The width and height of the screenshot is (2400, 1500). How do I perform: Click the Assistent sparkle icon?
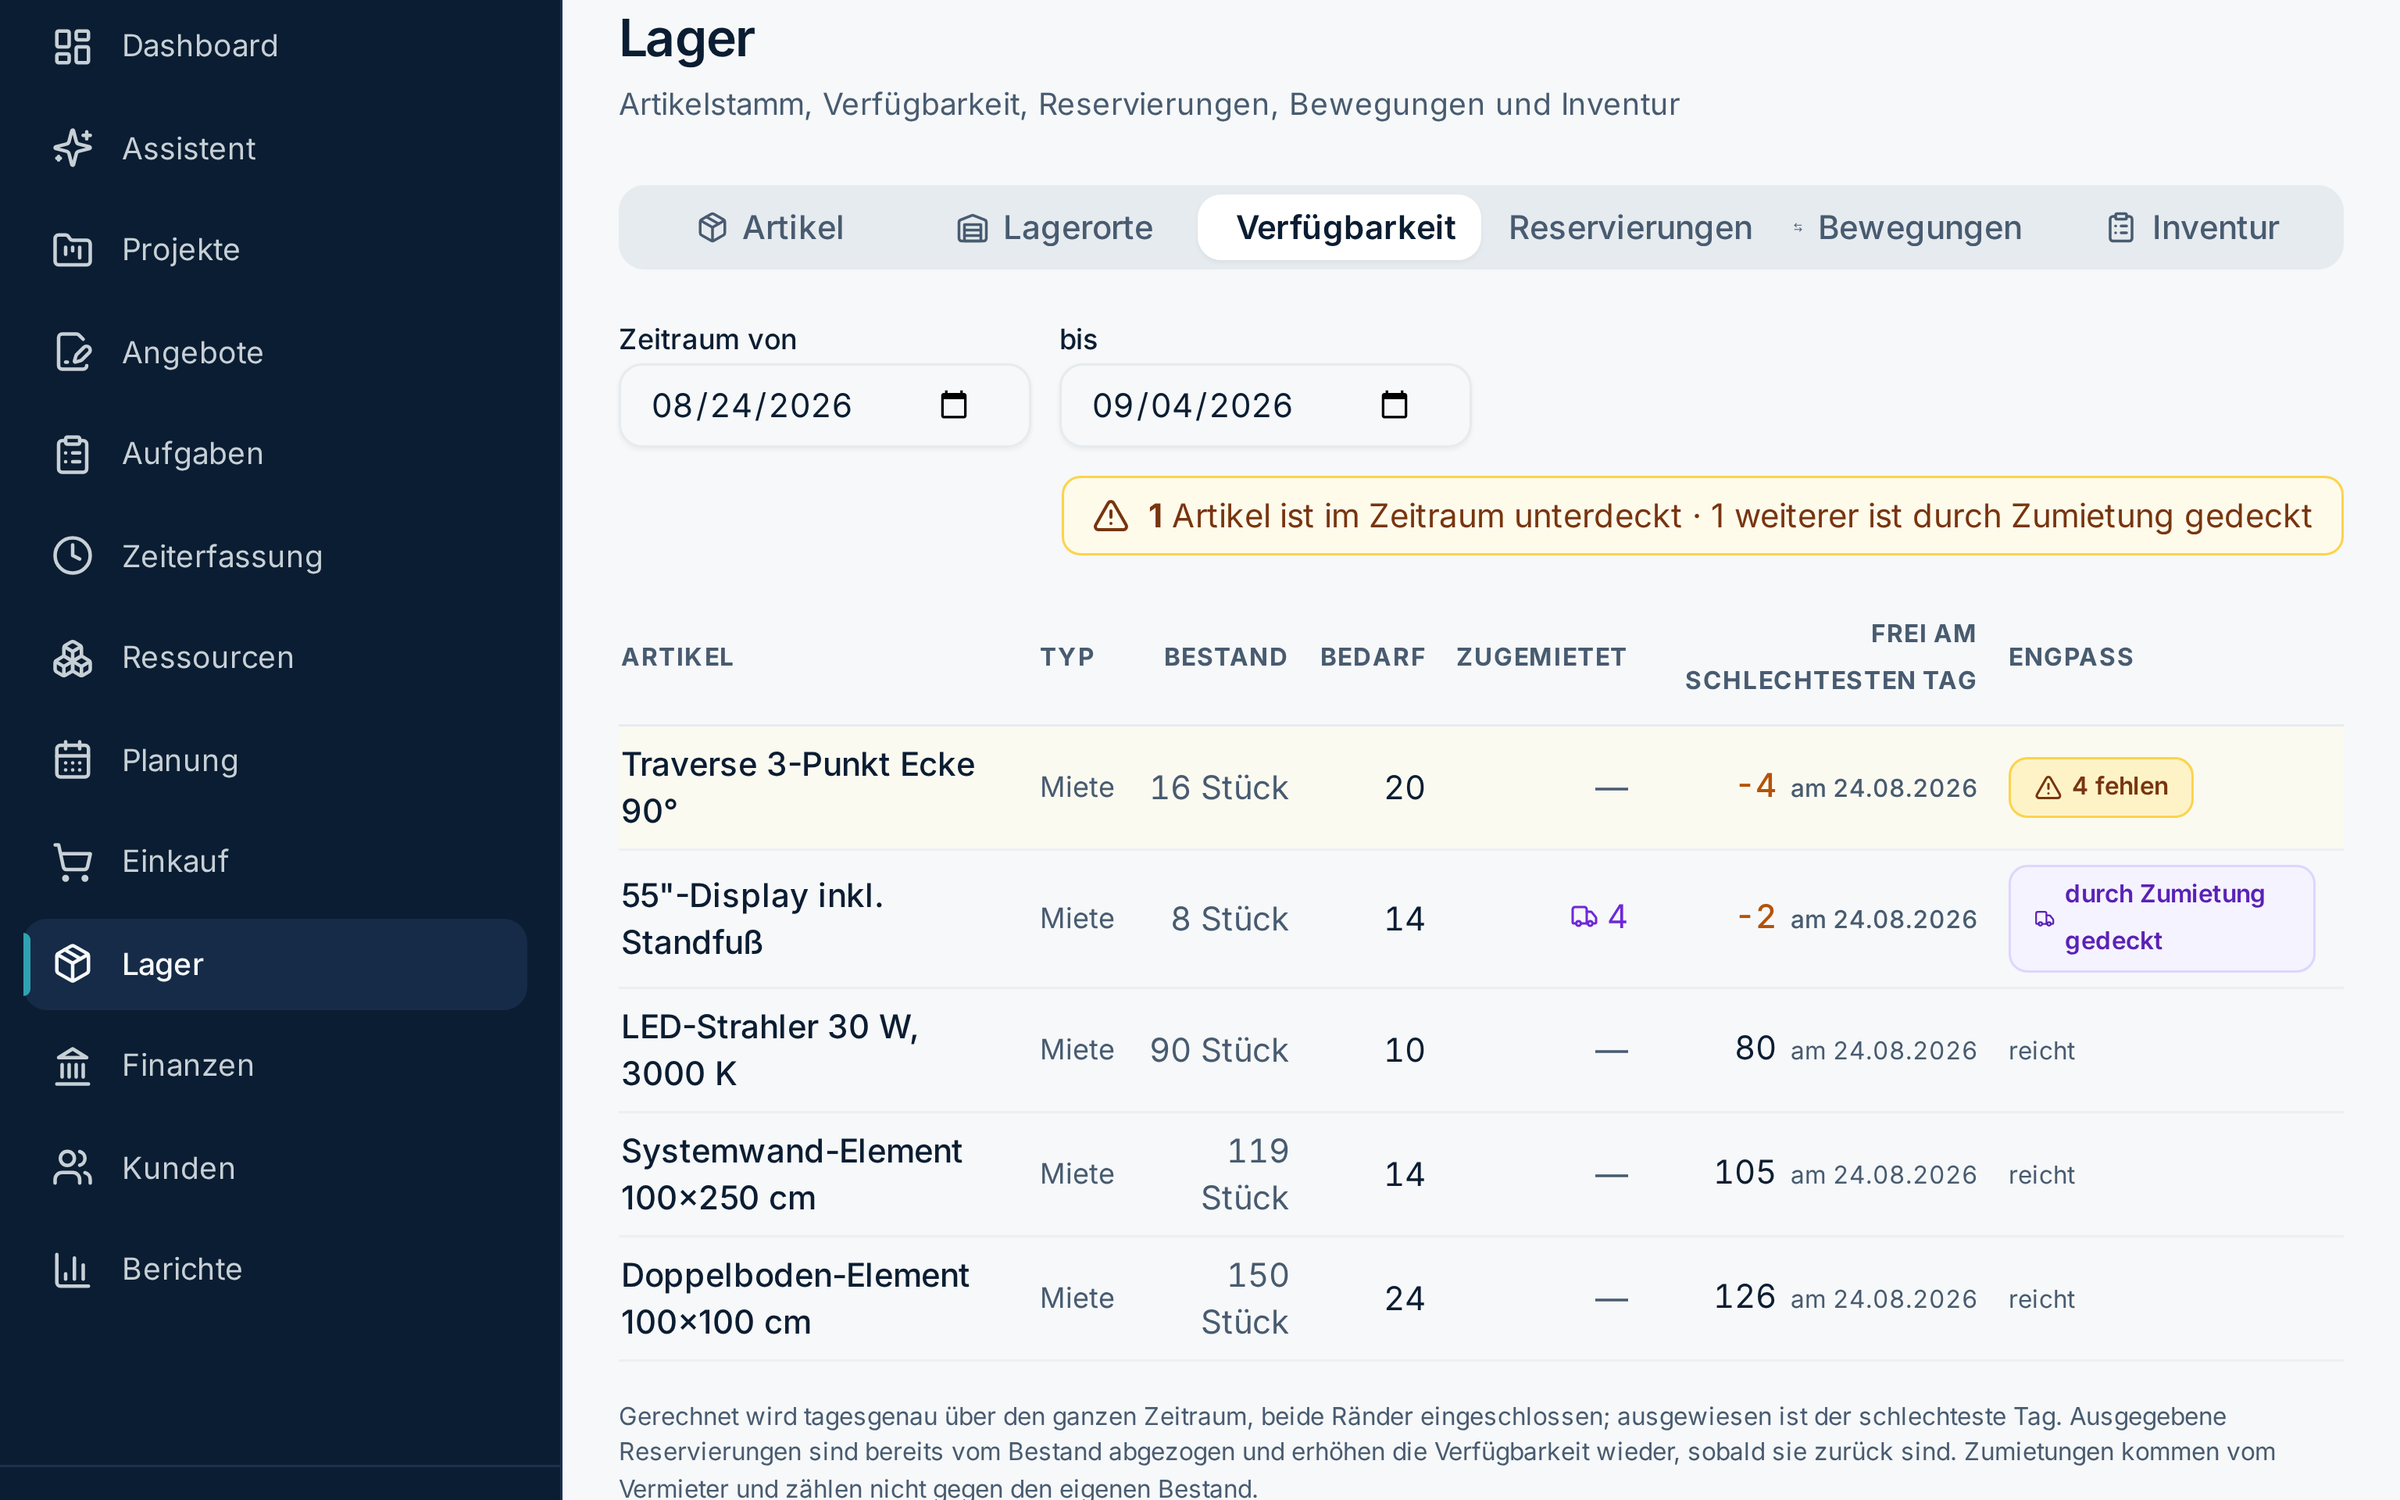tap(72, 148)
